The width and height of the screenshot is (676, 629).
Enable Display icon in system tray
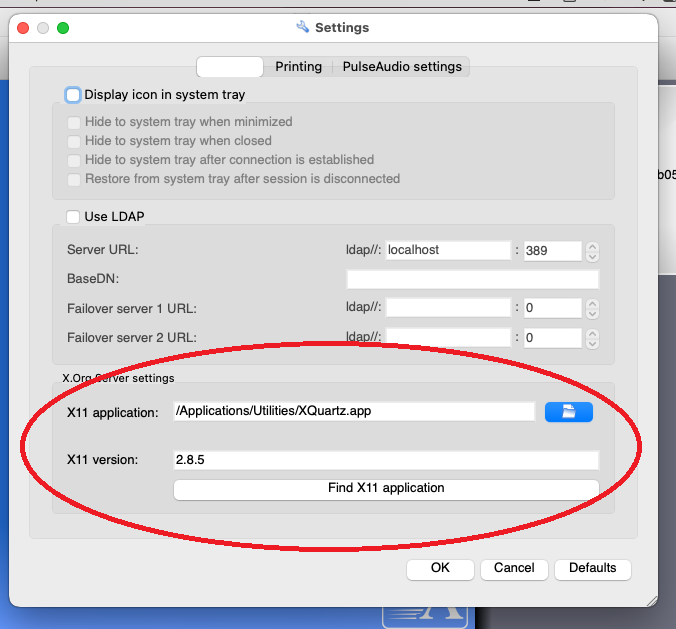tap(73, 95)
